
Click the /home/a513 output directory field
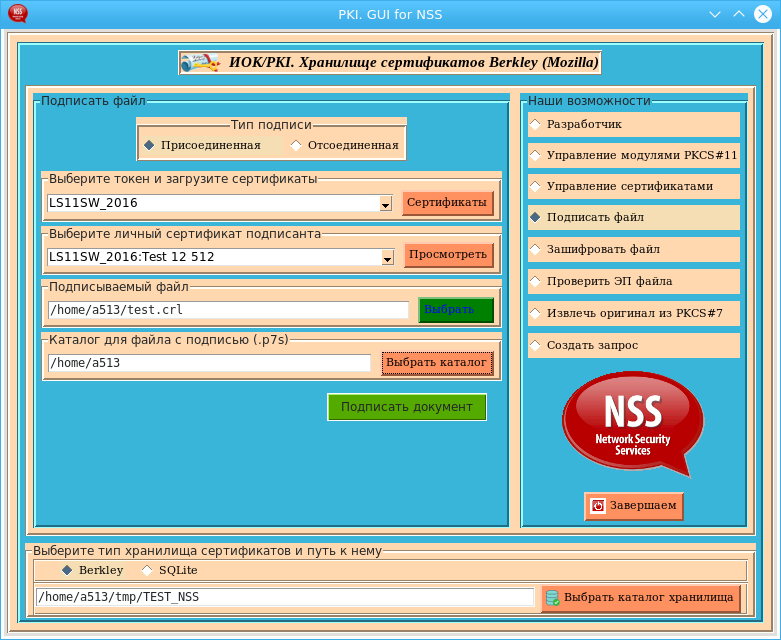209,363
